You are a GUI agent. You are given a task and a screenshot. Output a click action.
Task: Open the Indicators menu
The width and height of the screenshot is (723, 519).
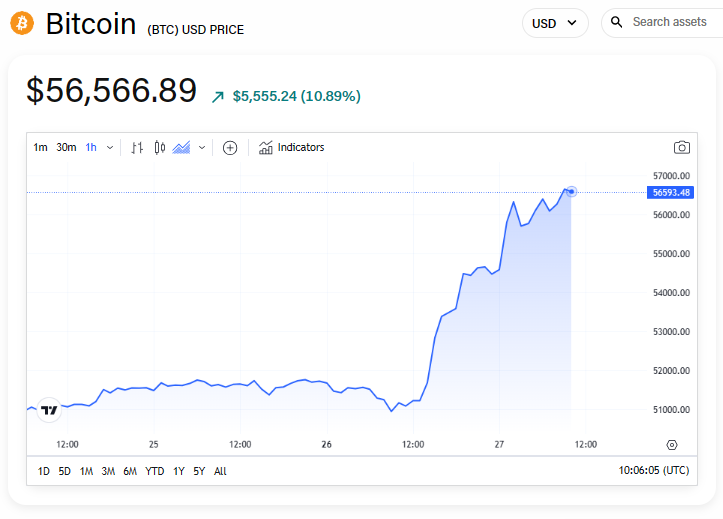pos(291,148)
